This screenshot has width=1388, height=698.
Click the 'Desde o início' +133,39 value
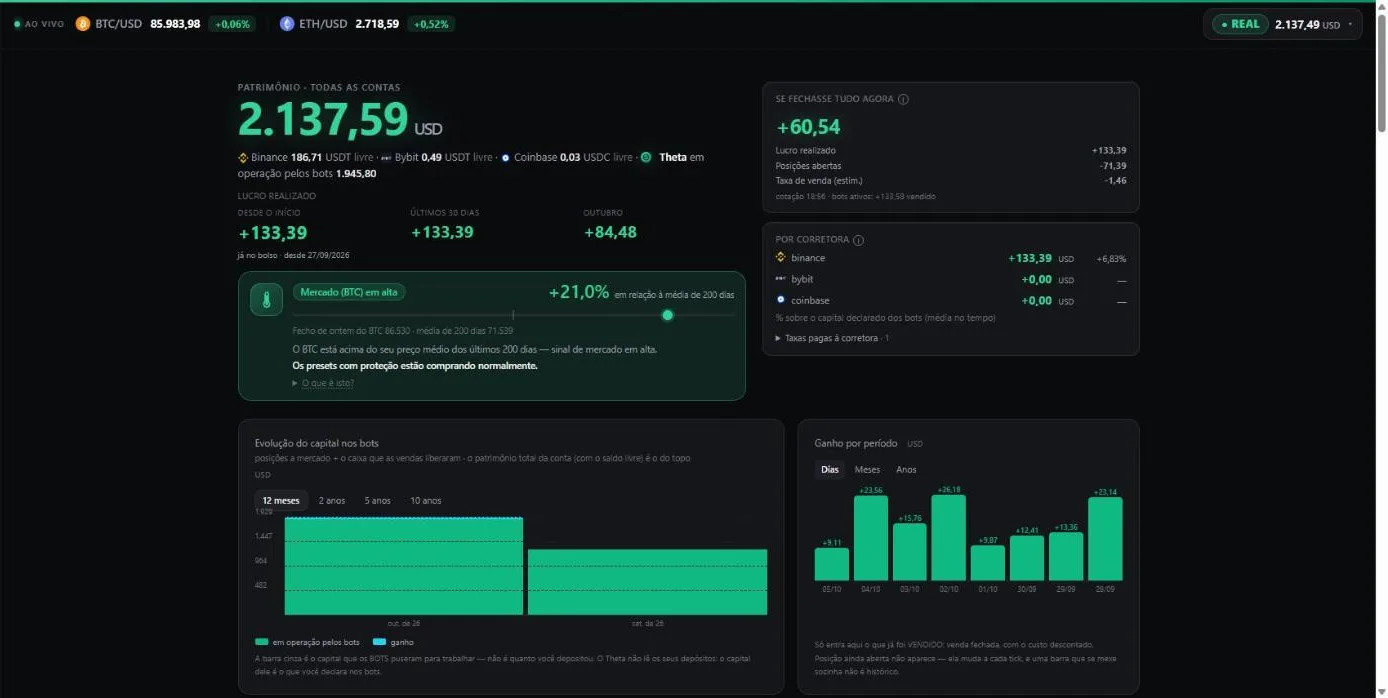(x=273, y=233)
